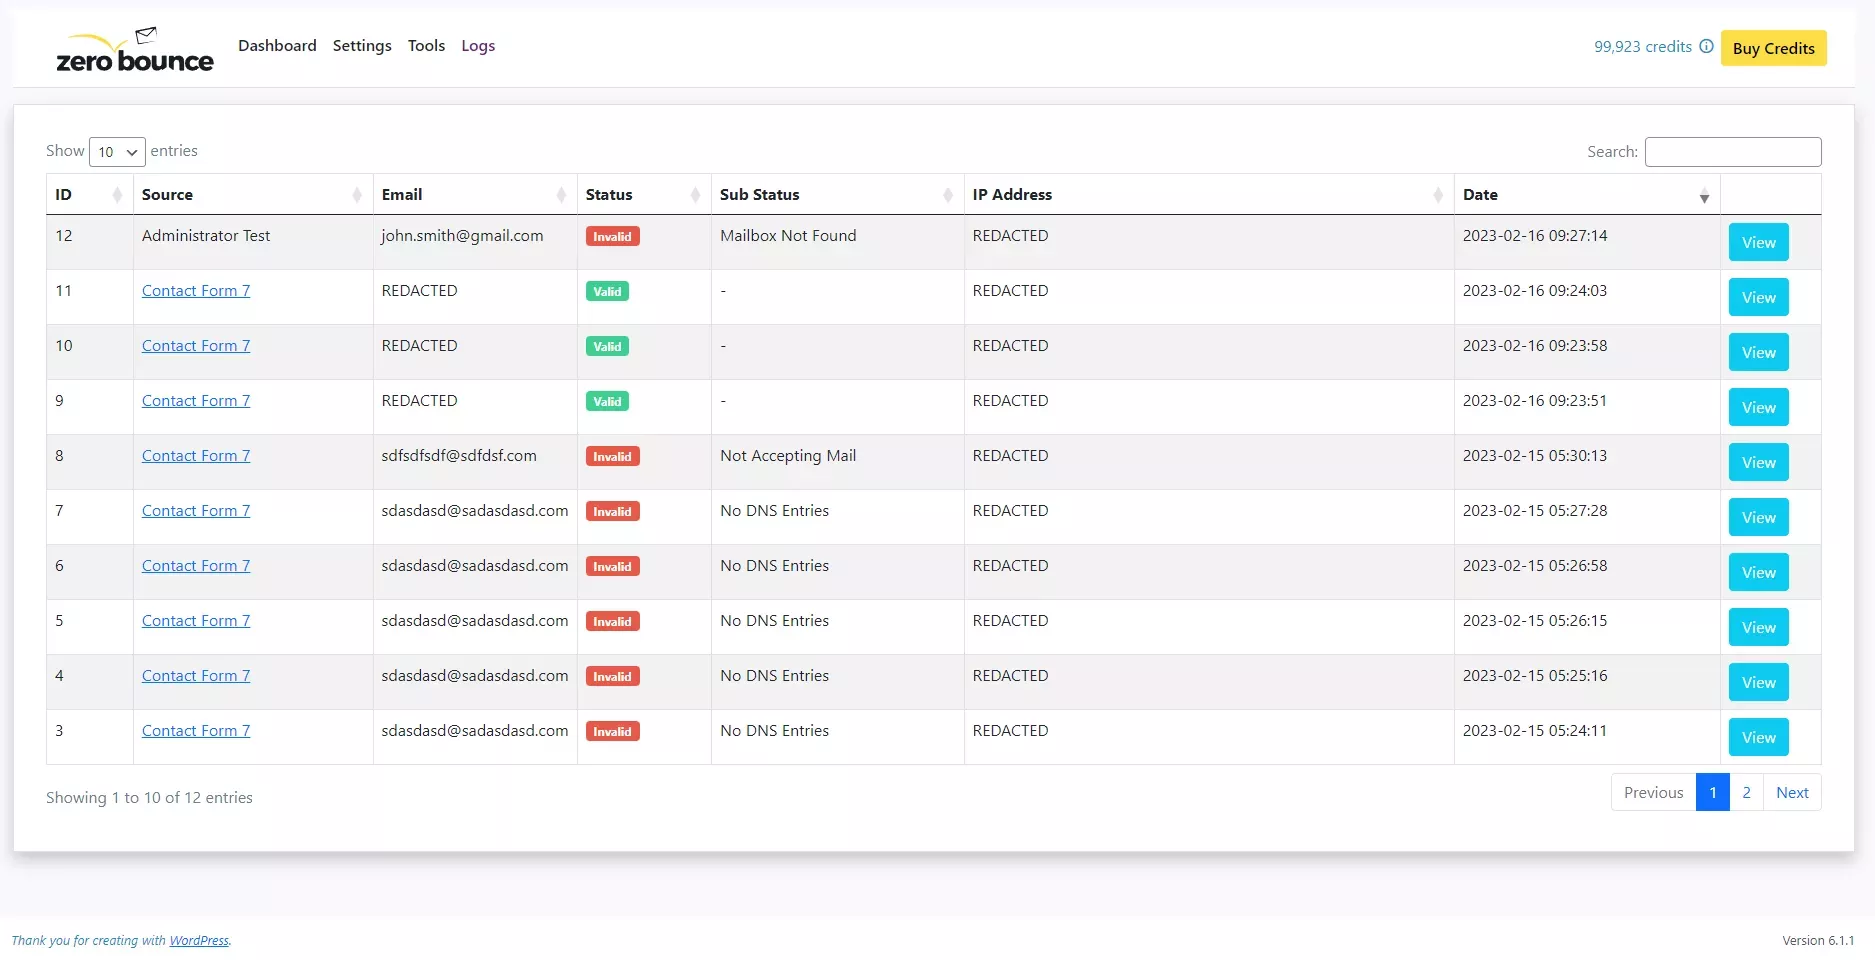
Task: Focus the Search input field
Action: (x=1733, y=152)
